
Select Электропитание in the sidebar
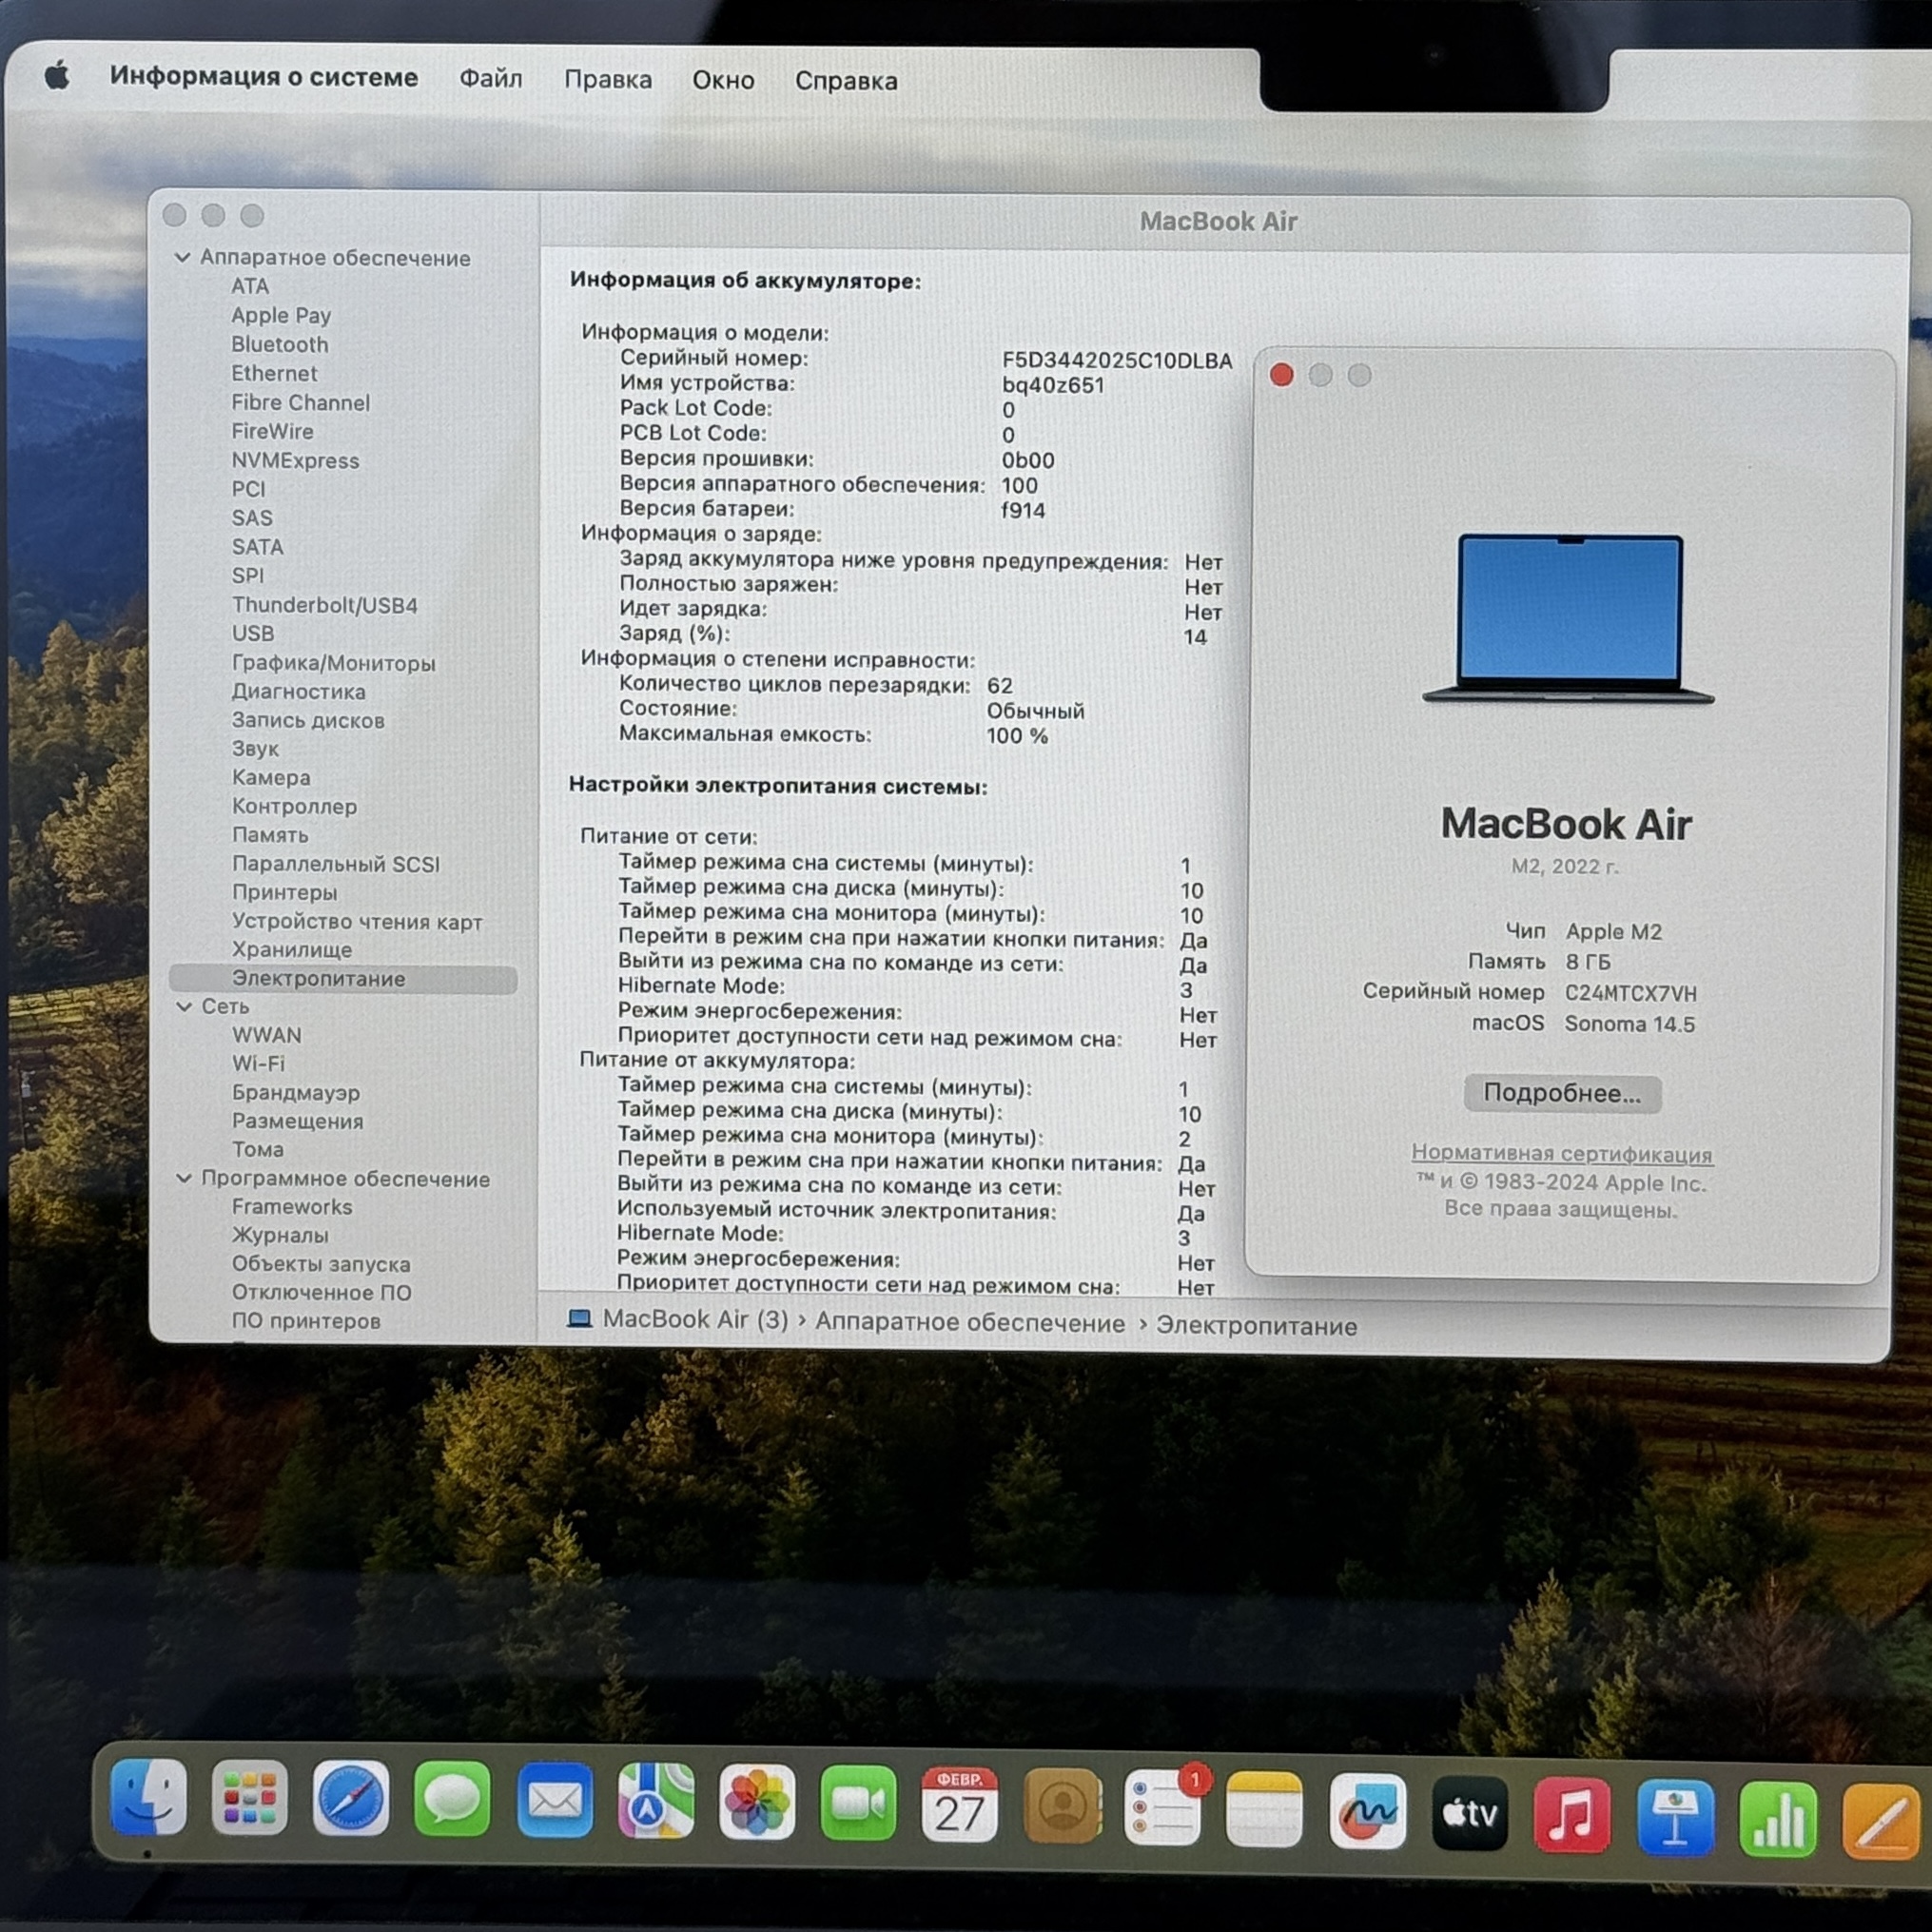tap(343, 979)
